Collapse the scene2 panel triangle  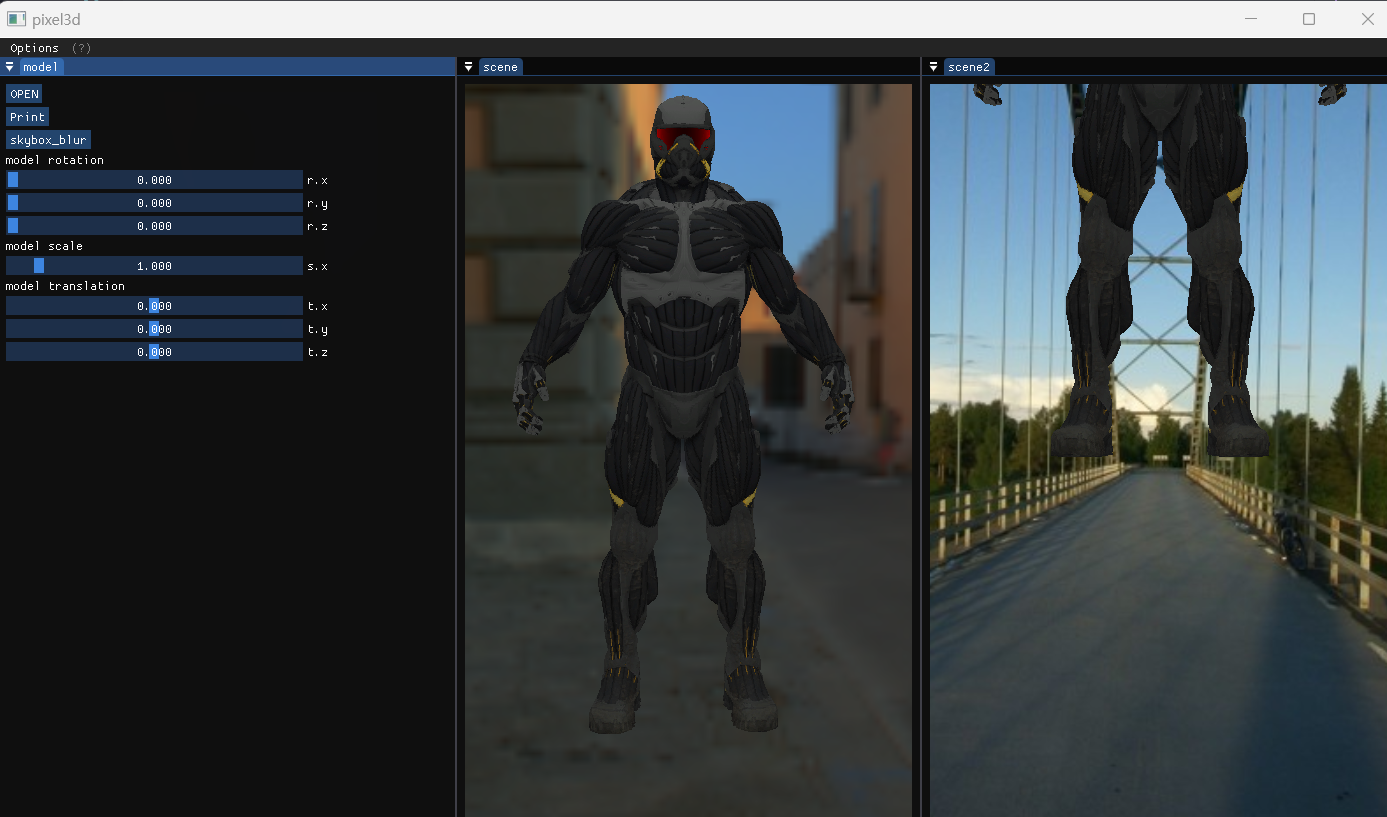coord(933,67)
